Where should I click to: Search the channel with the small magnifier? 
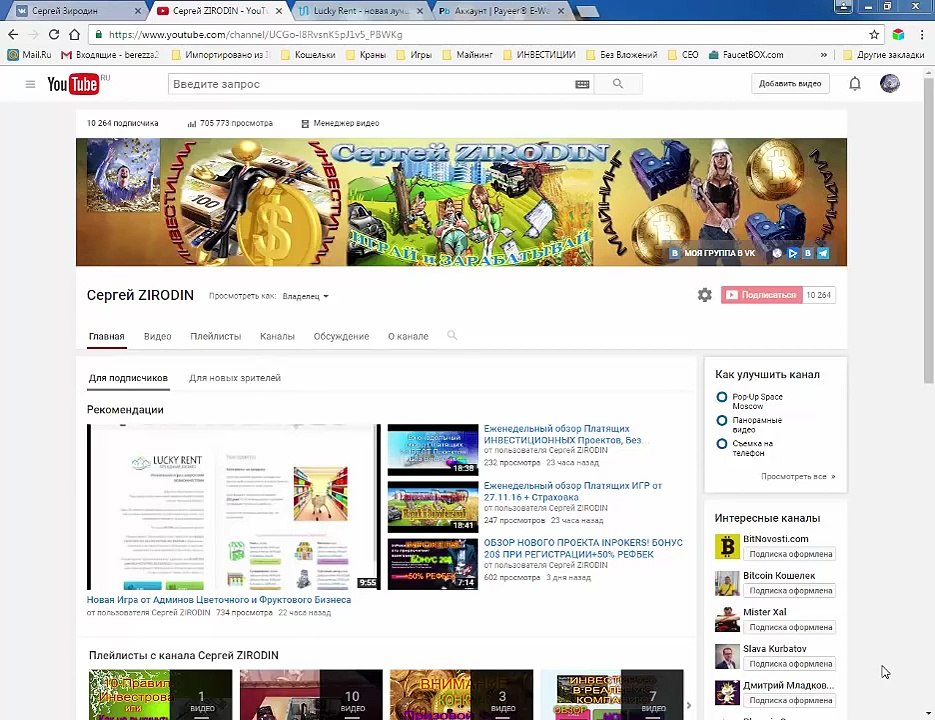click(452, 335)
